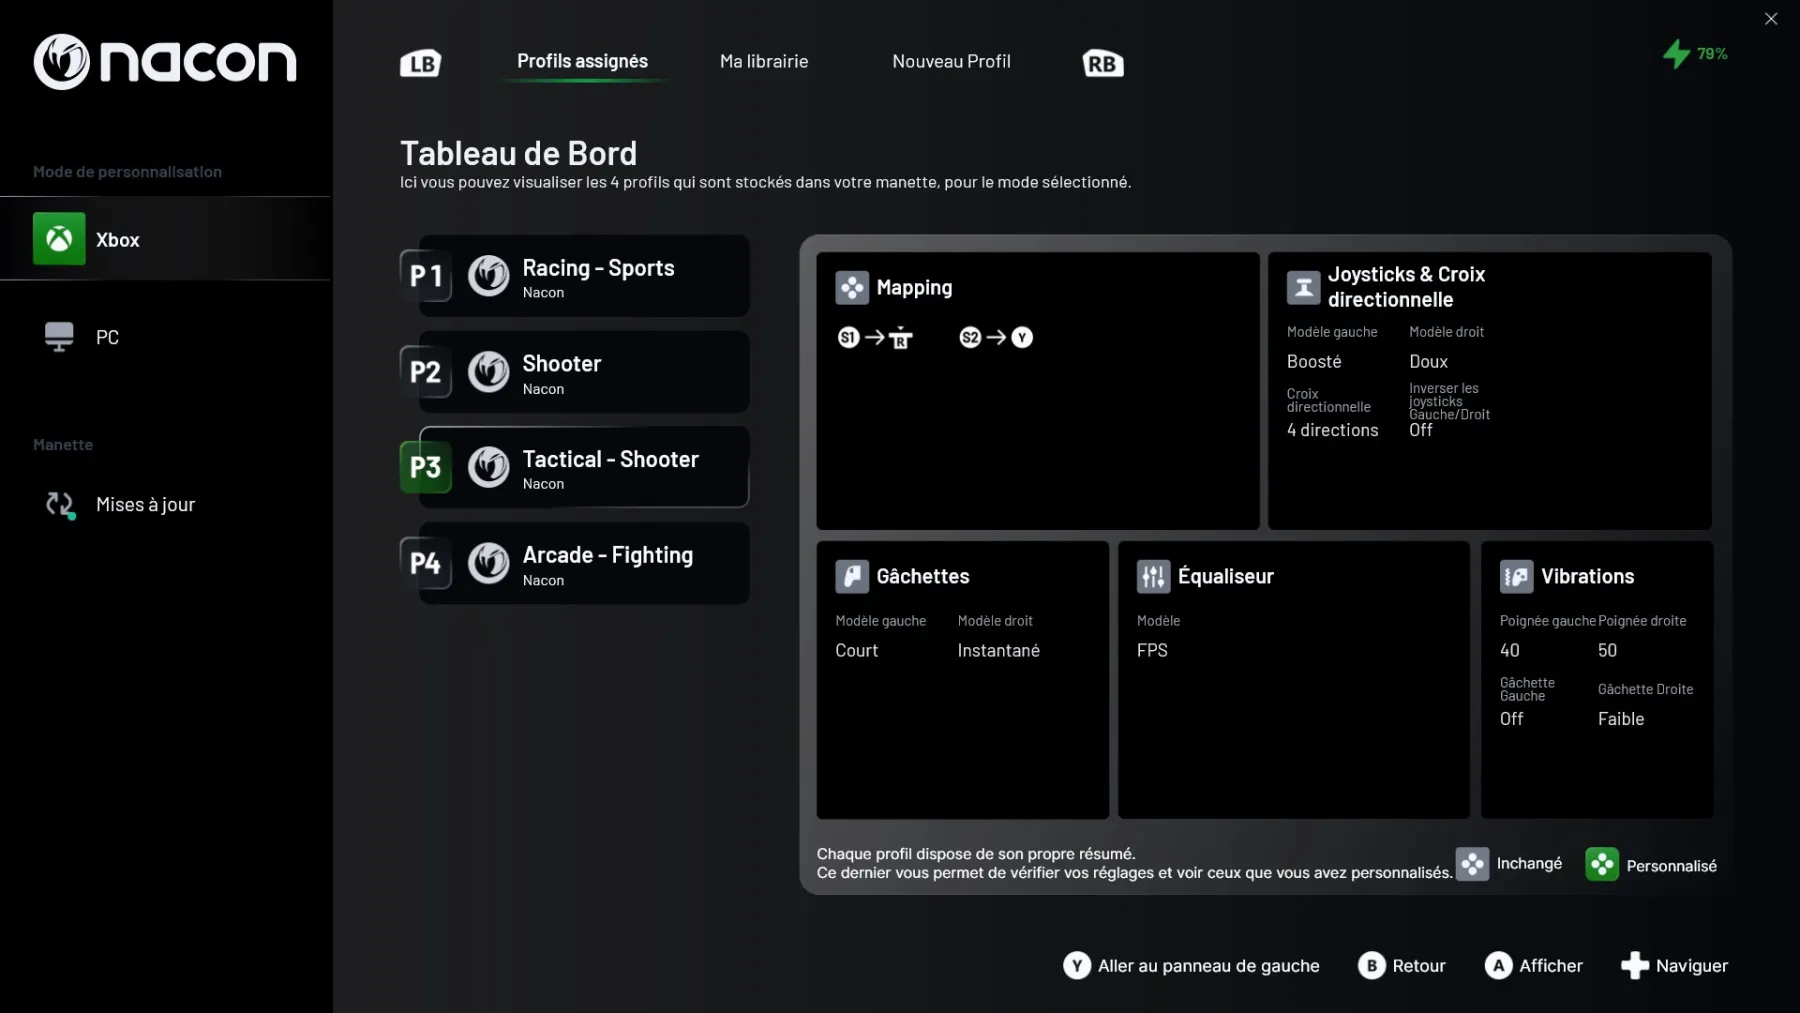1800x1013 pixels.
Task: Close the window with the X
Action: [x=1771, y=19]
